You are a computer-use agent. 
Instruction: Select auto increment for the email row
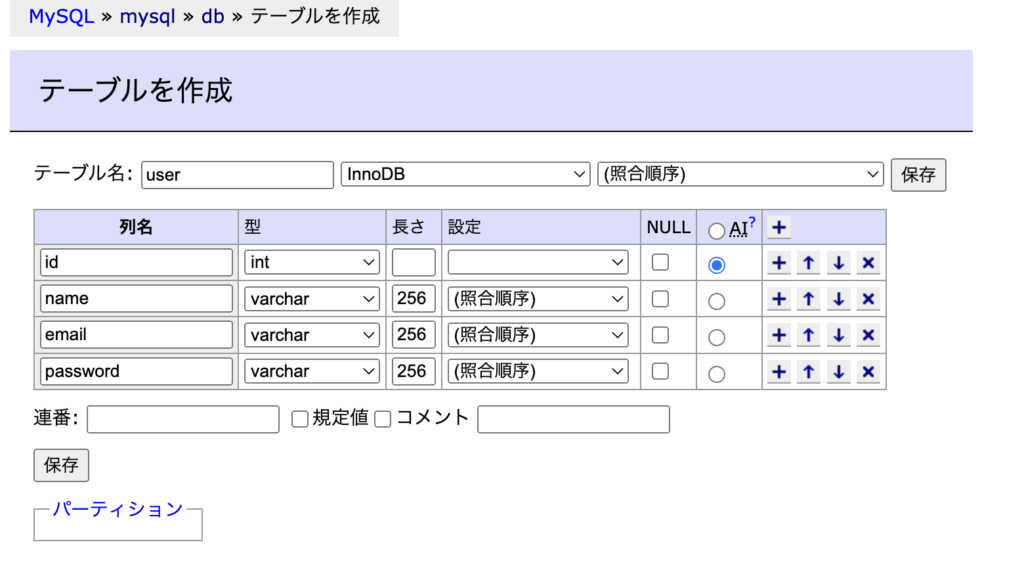[716, 338]
